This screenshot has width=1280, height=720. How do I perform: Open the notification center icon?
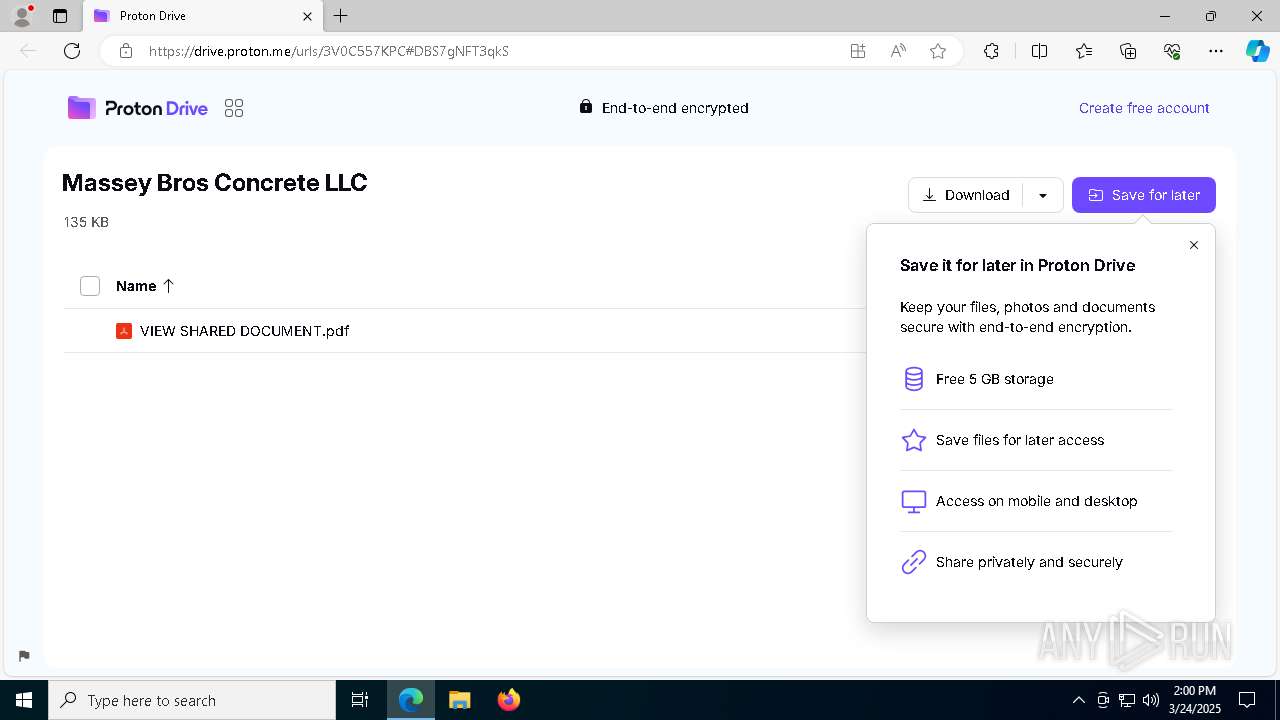click(1247, 700)
